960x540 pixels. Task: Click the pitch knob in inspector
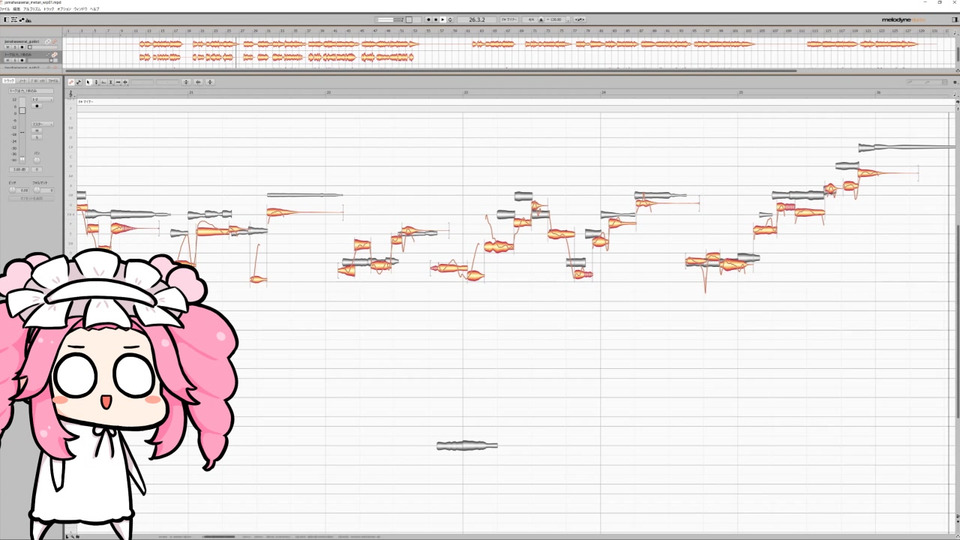12,190
